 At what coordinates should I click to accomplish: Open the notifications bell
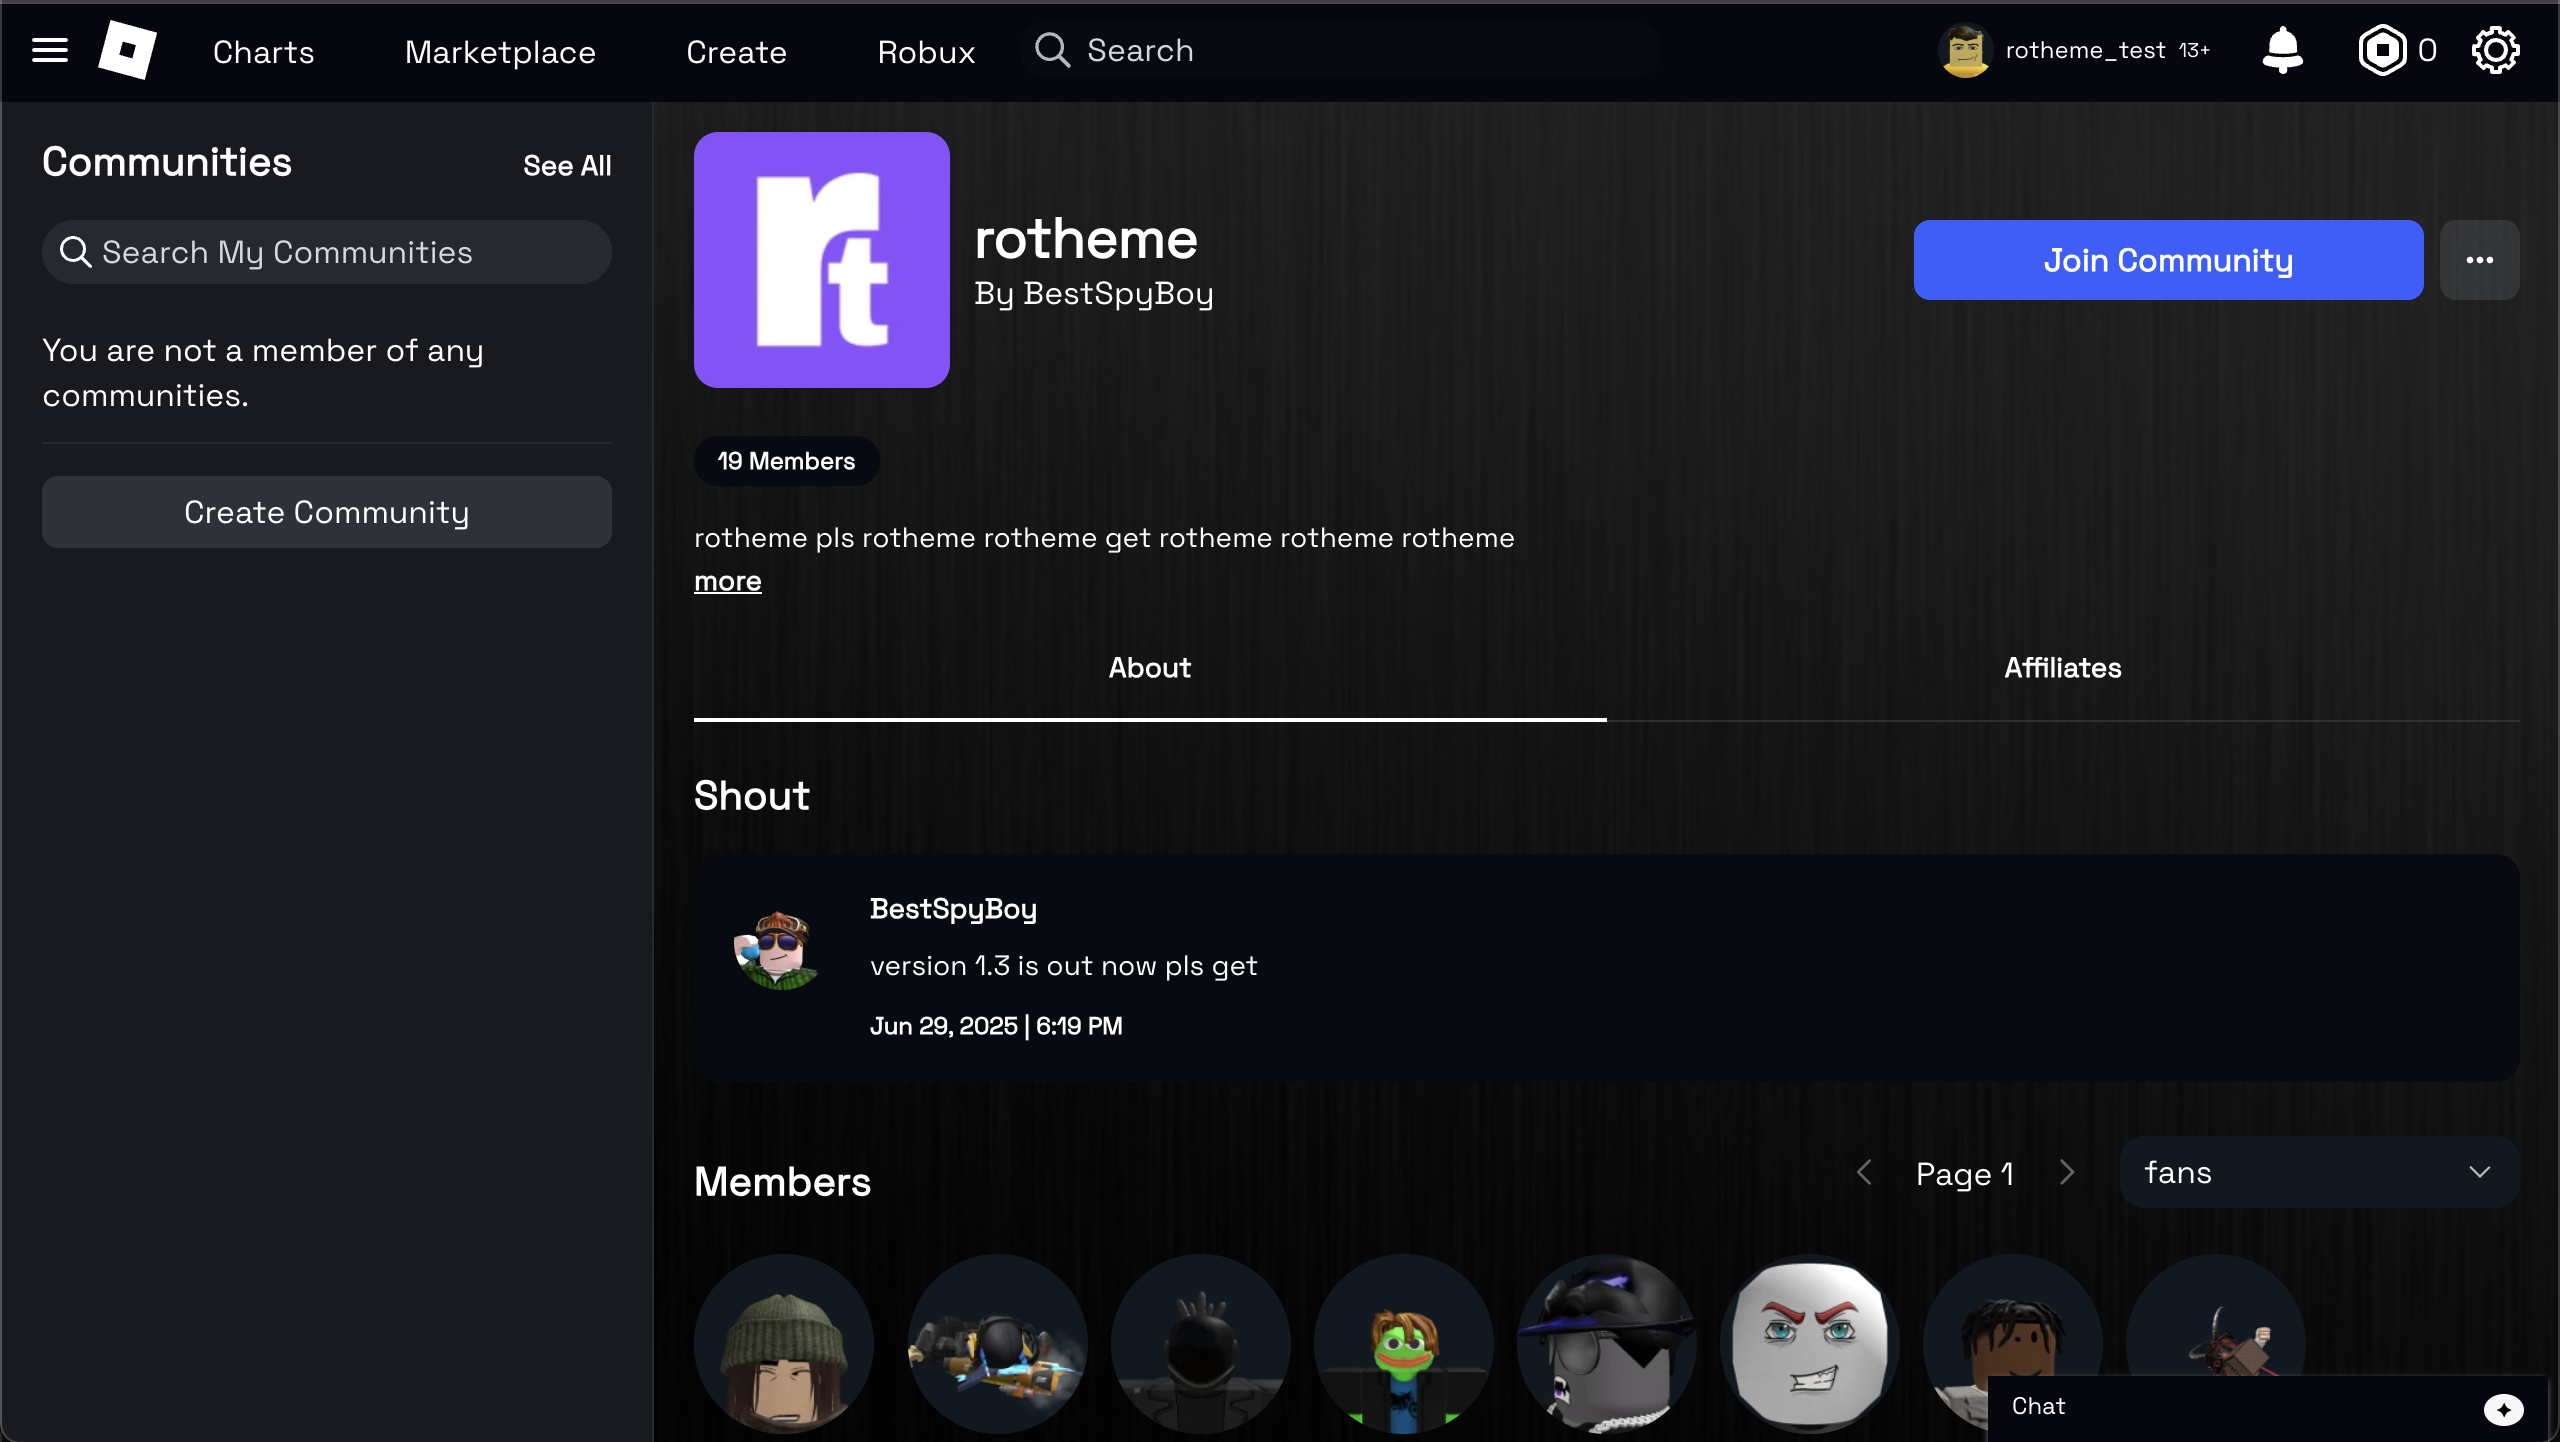click(2282, 50)
